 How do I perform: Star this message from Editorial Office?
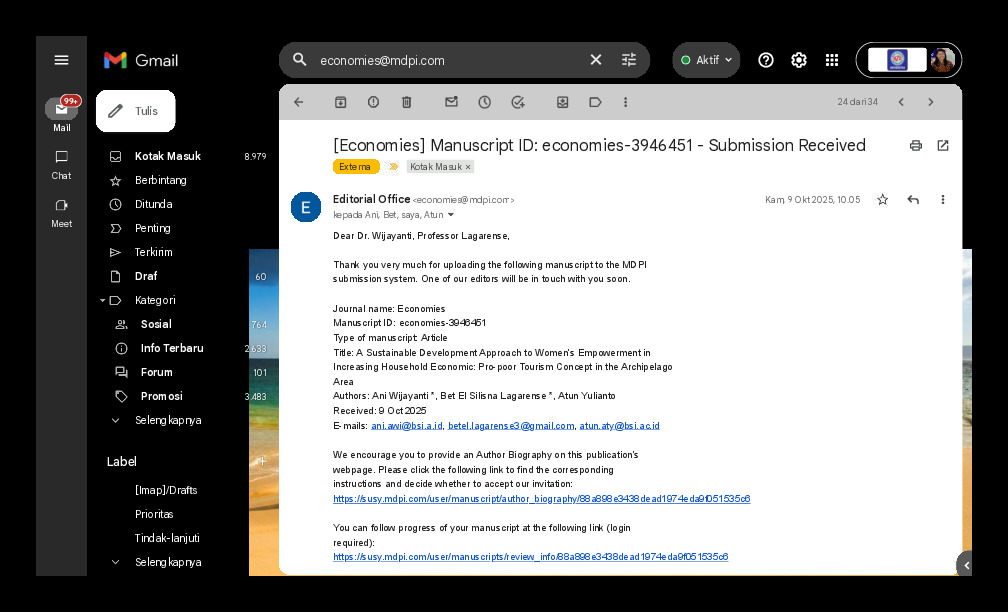click(883, 199)
